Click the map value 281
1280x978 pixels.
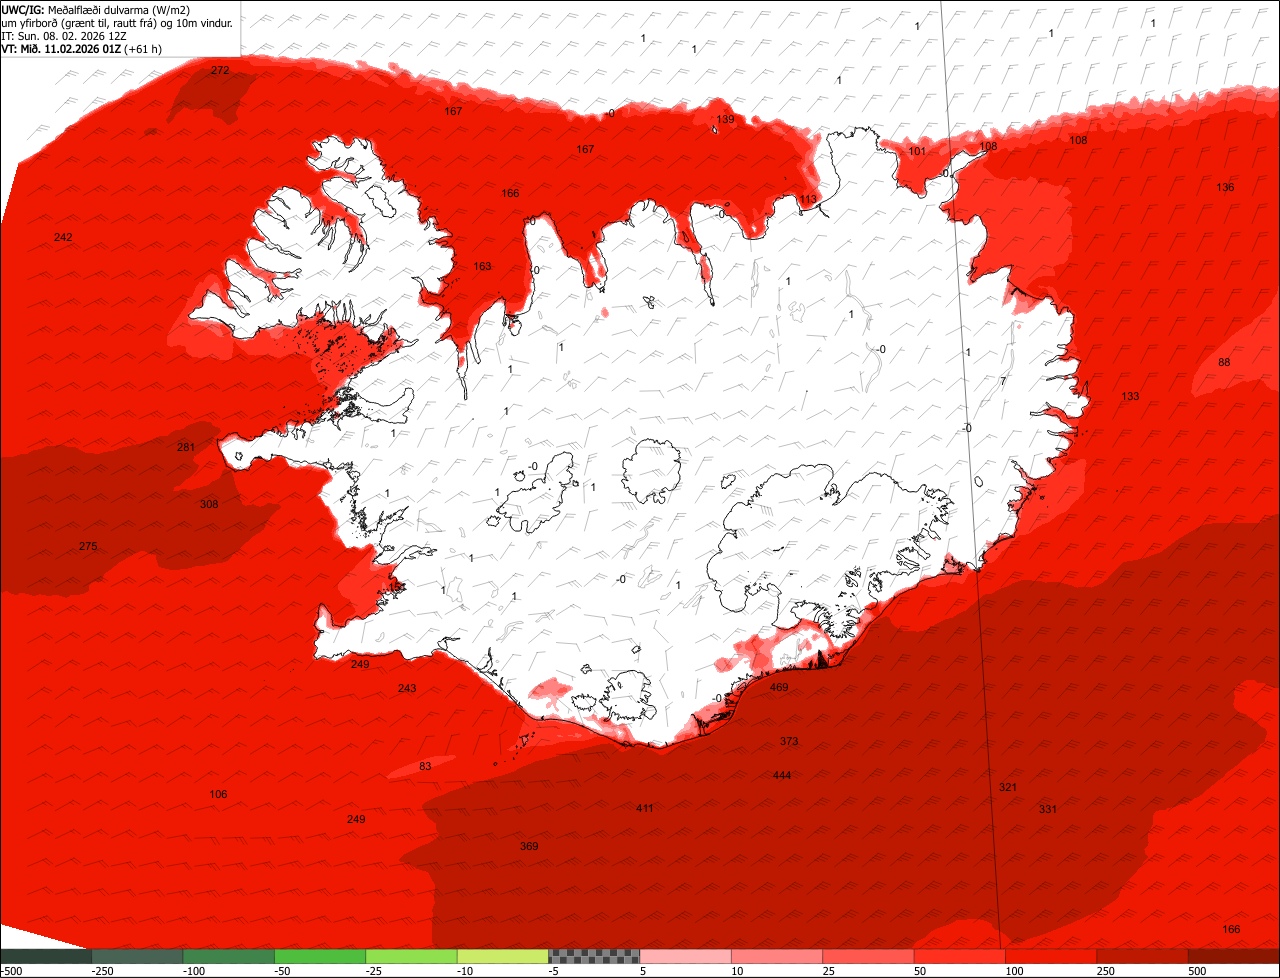coord(186,447)
